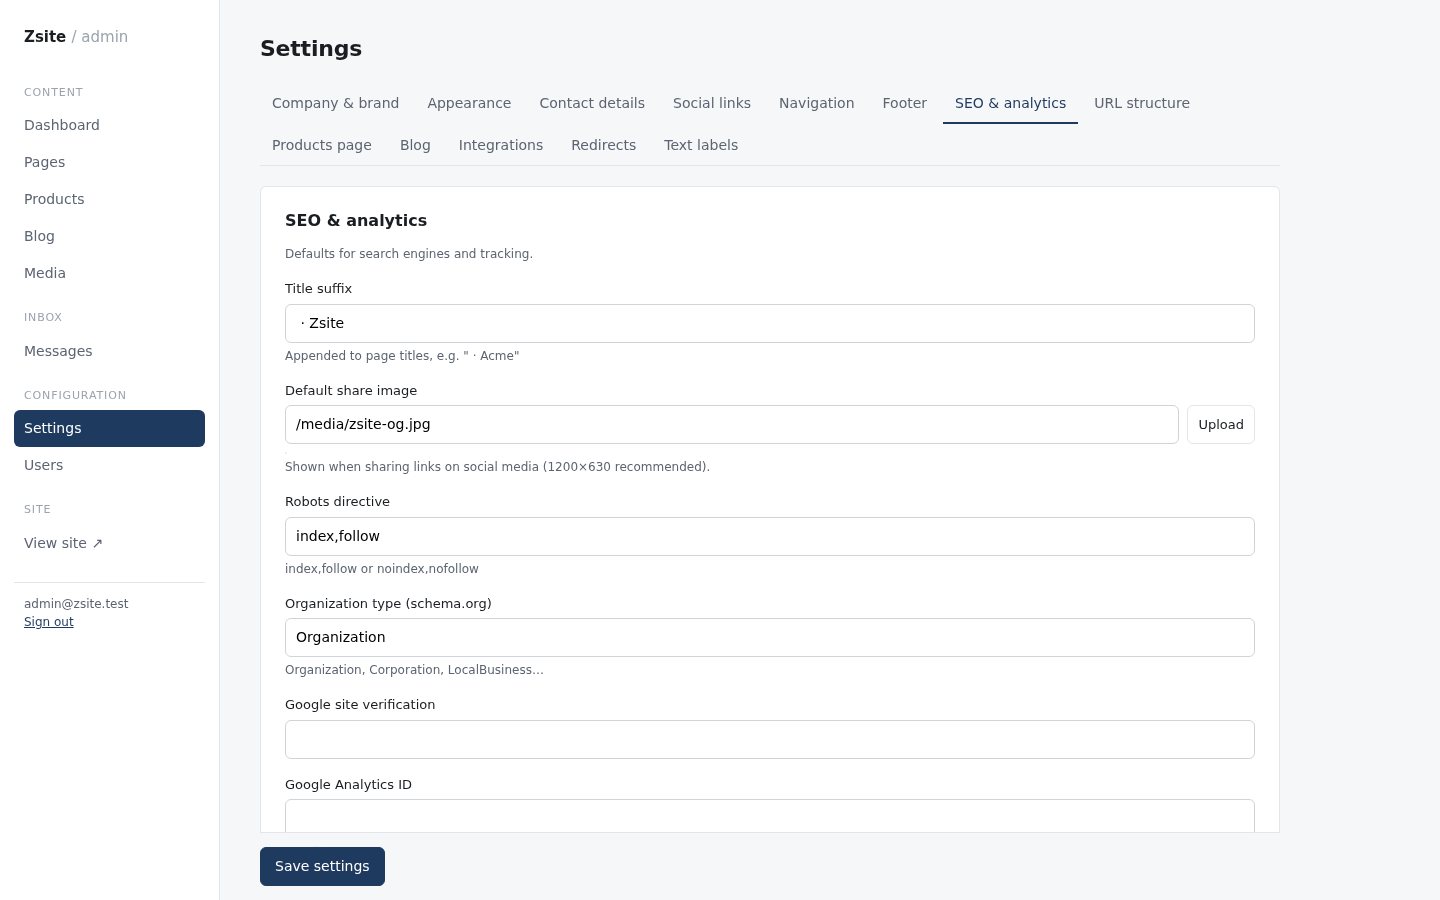Open the Contact details tab
The image size is (1440, 900).
tap(592, 103)
